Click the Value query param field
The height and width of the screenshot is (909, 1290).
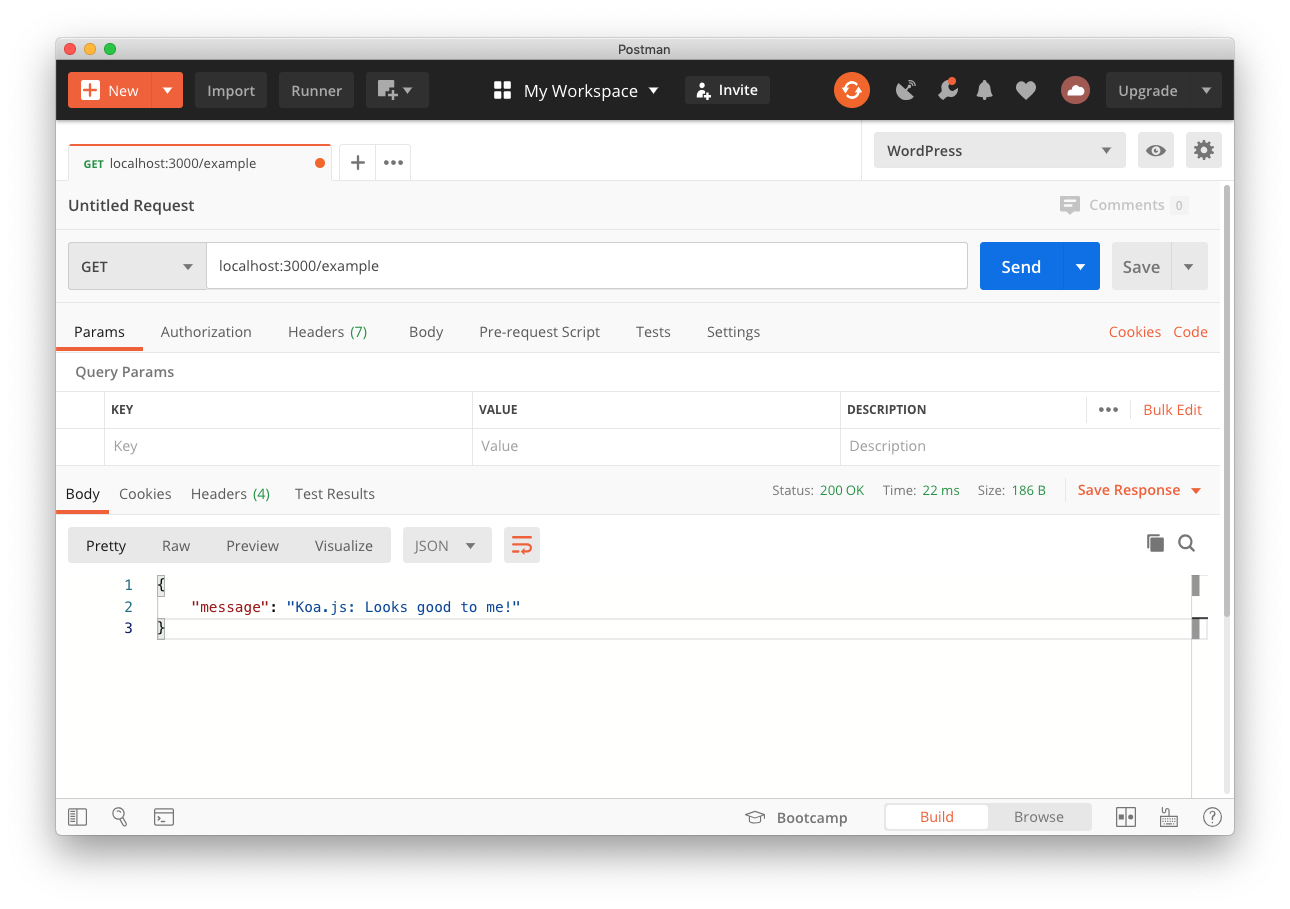point(656,446)
